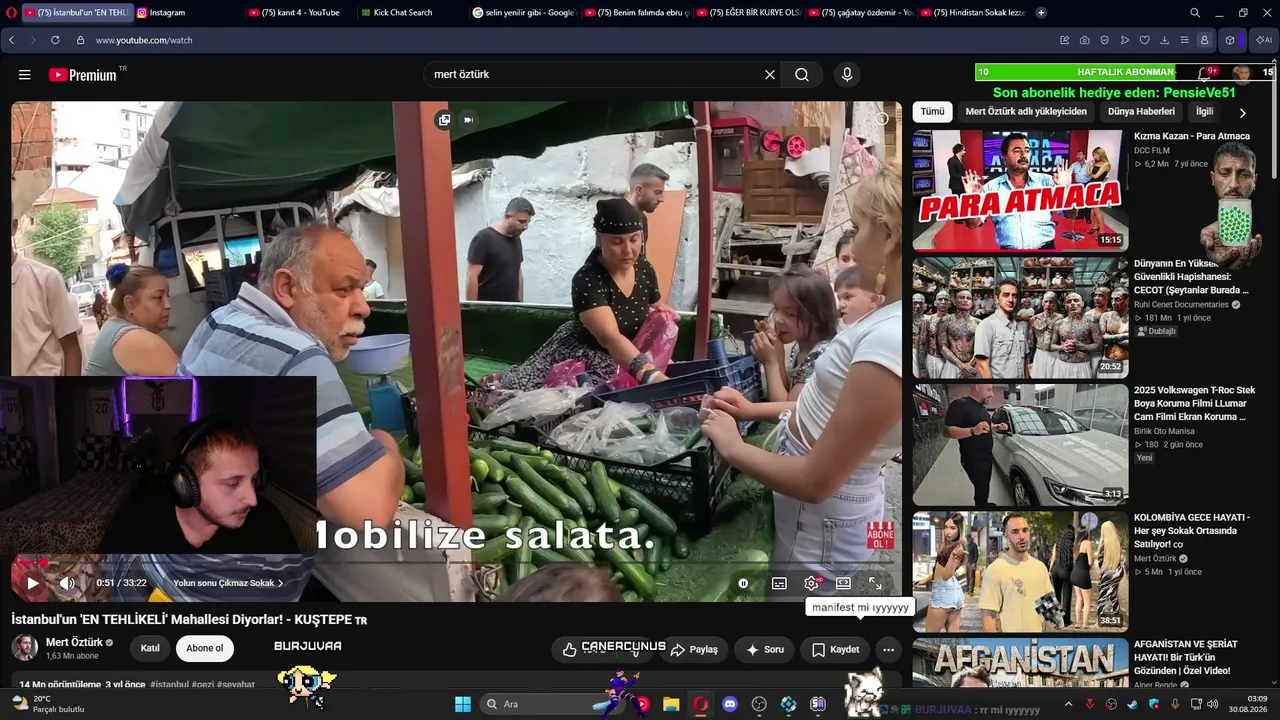Open the Soru ask button
Screen dimensions: 1280x720
765,649
